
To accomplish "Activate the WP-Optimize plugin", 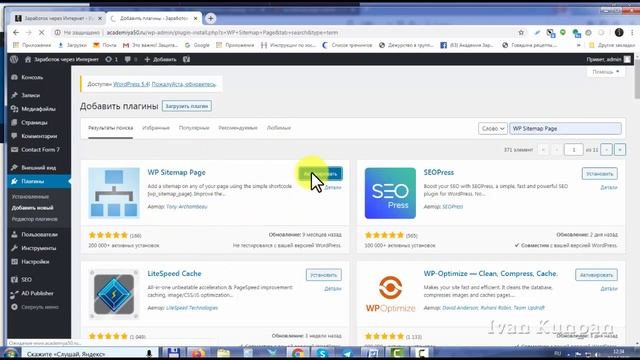I will pos(596,275).
